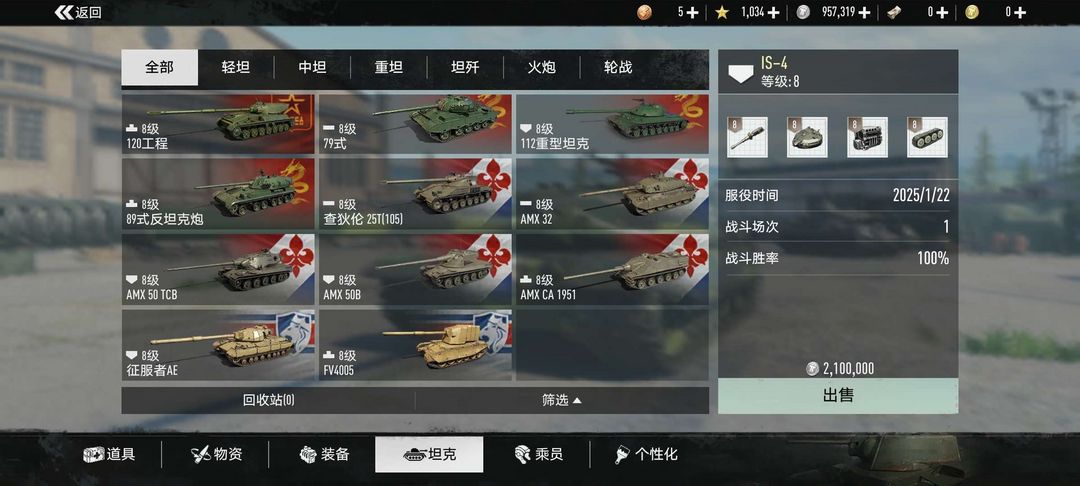Open the engine module icon

867,137
